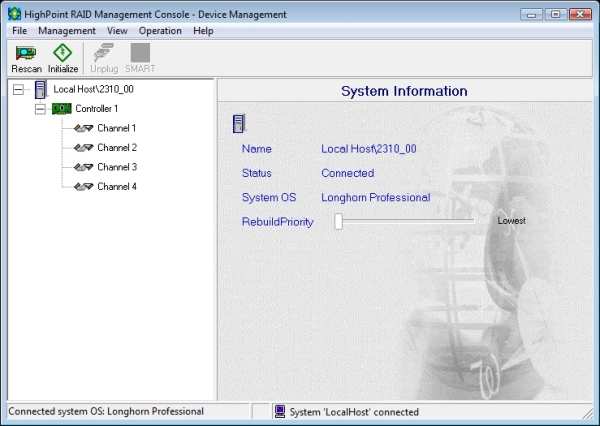This screenshot has height=426, width=600.
Task: Click the Channel 3 connector icon
Action: pos(83,167)
